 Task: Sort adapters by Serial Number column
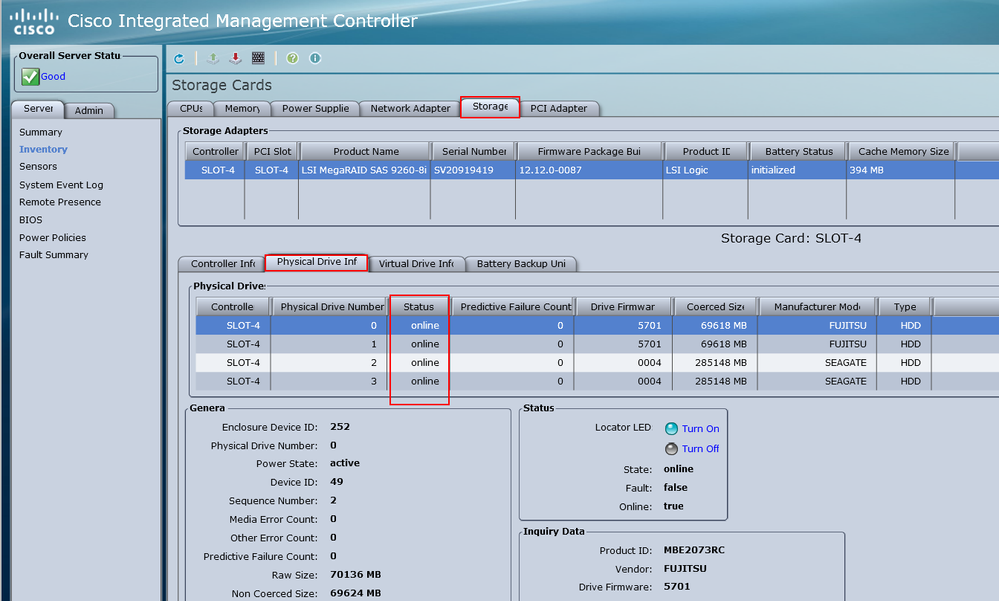474,152
